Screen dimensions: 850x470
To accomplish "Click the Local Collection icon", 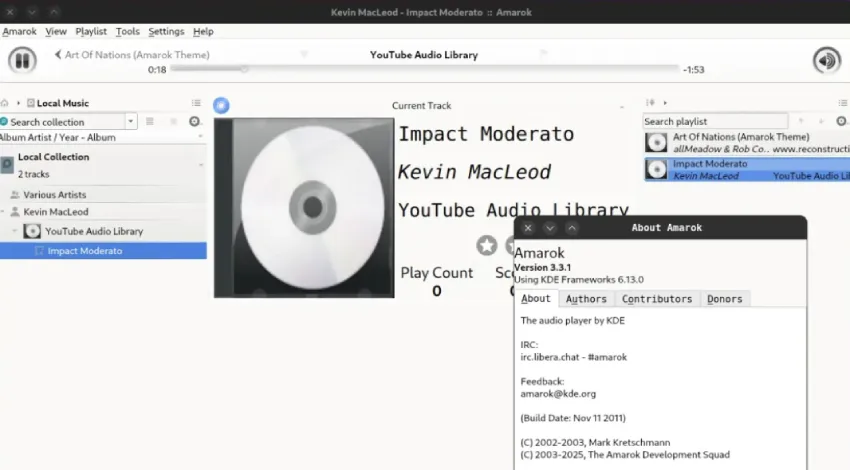I will 8,164.
